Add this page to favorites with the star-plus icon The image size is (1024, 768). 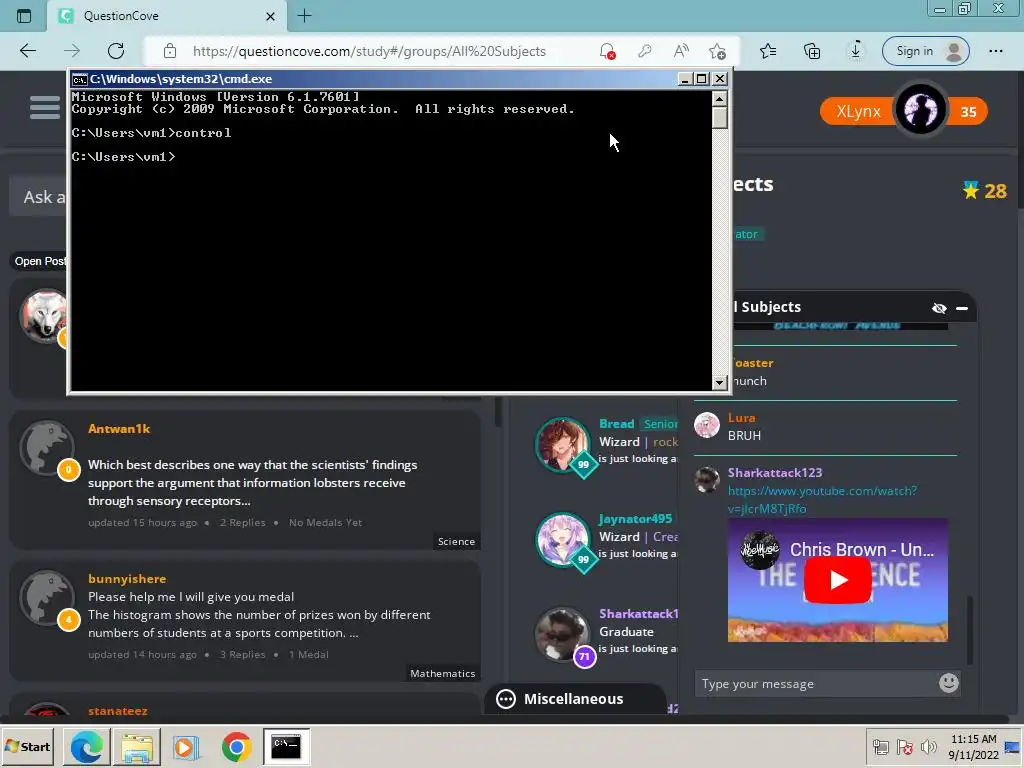click(717, 51)
